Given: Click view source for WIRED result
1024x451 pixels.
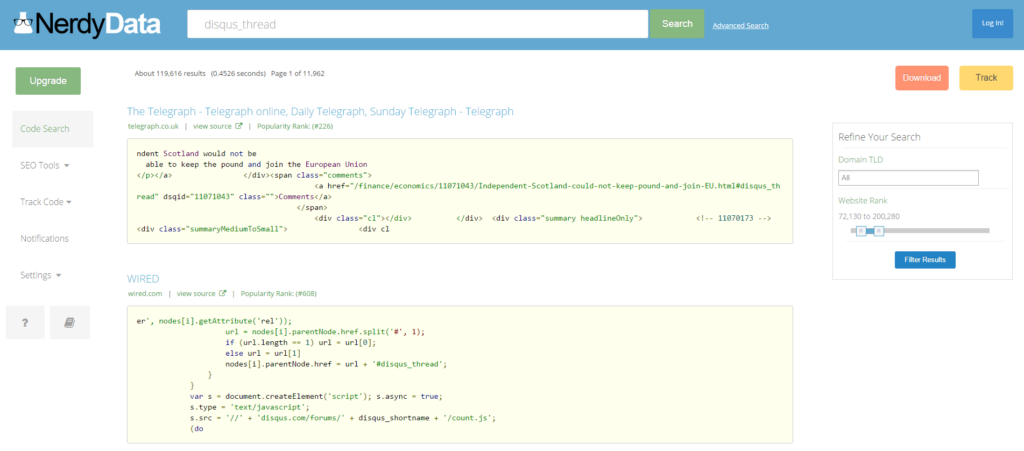Looking at the screenshot, I should coord(196,294).
